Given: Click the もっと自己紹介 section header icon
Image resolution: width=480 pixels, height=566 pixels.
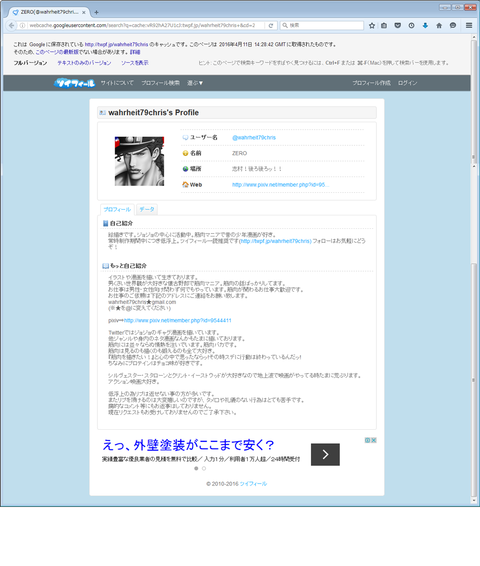Looking at the screenshot, I should [x=105, y=266].
